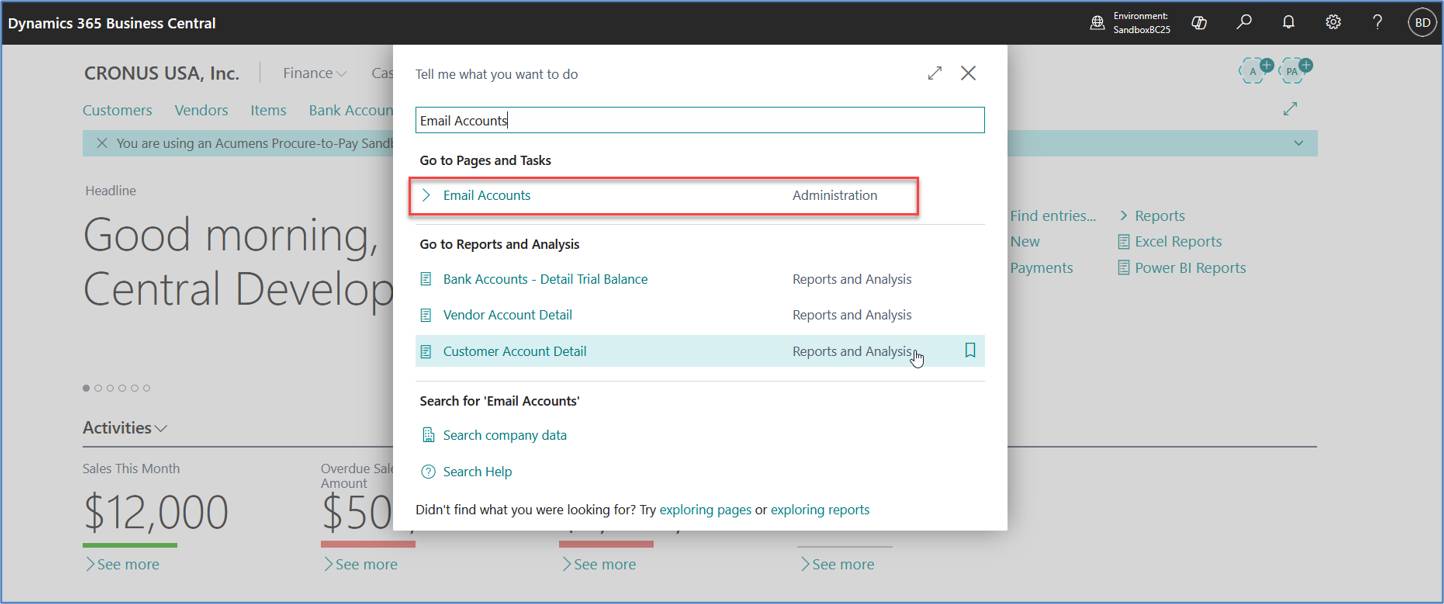Click the Tell me search input field

pyautogui.click(x=700, y=120)
